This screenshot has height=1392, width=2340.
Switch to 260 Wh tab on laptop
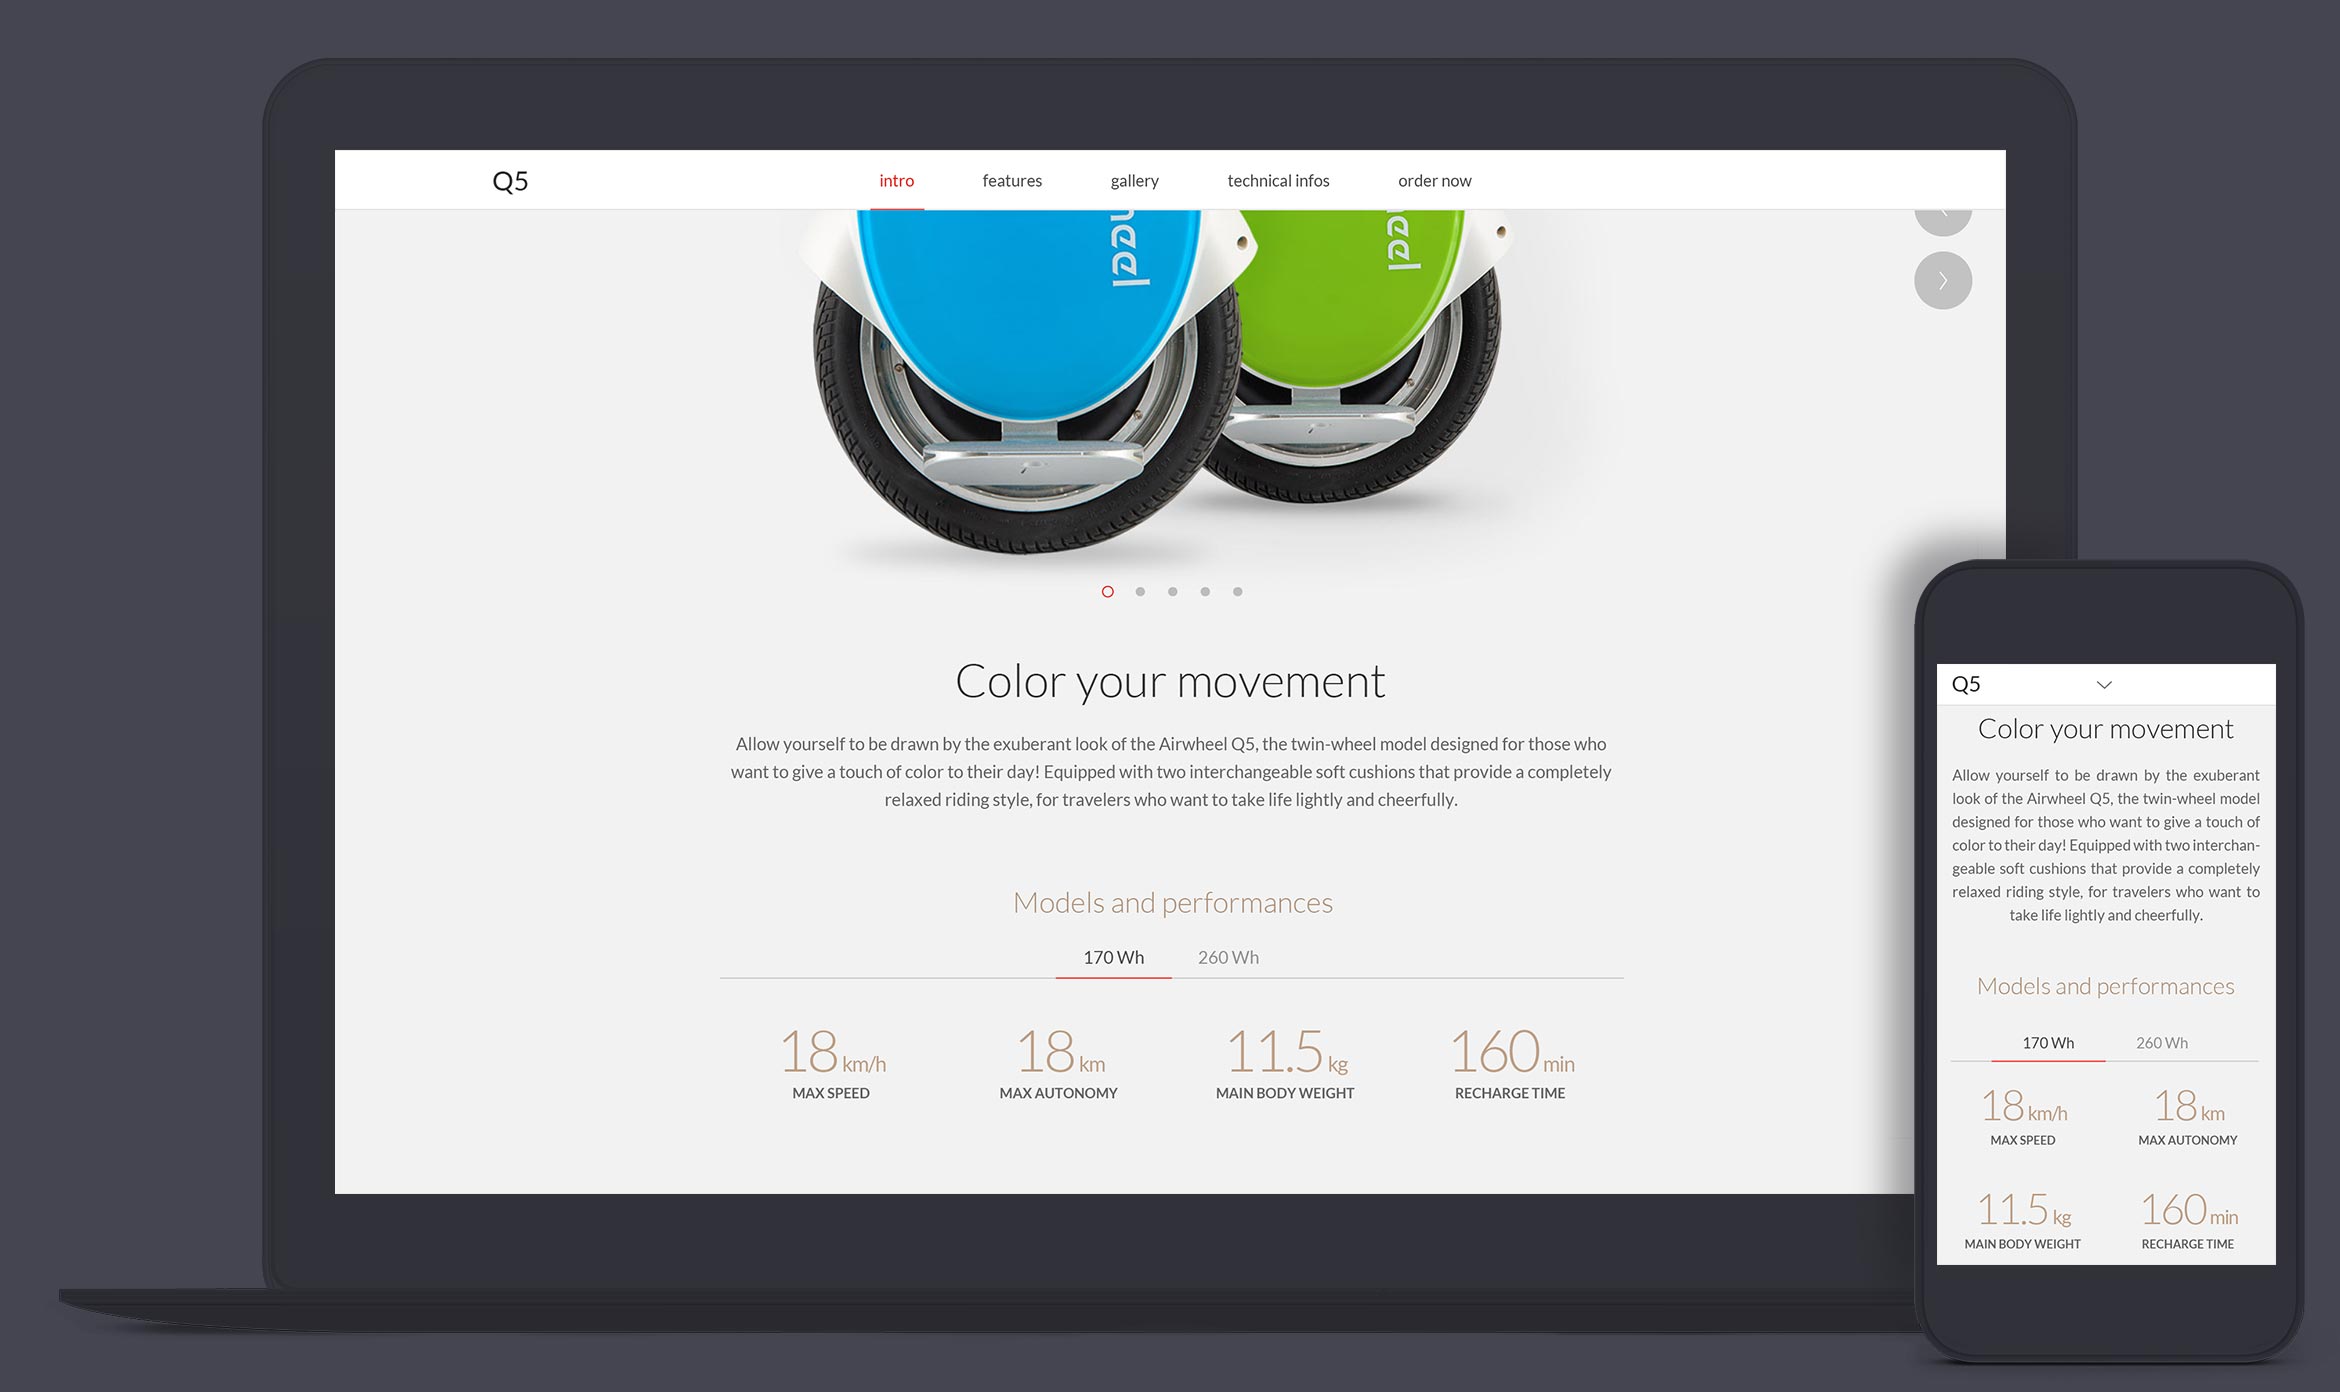click(x=1228, y=958)
